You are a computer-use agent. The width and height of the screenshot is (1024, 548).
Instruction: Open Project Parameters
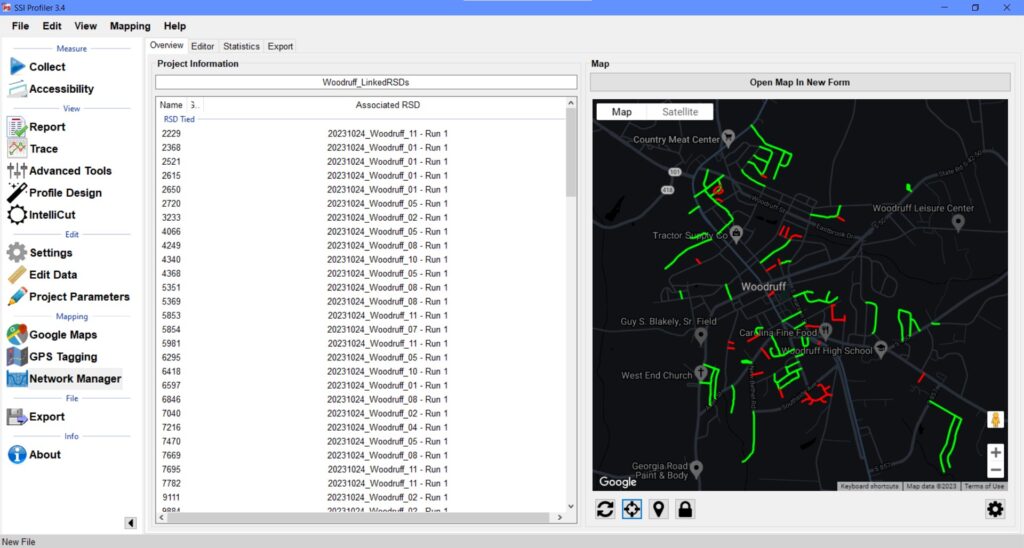(69, 297)
